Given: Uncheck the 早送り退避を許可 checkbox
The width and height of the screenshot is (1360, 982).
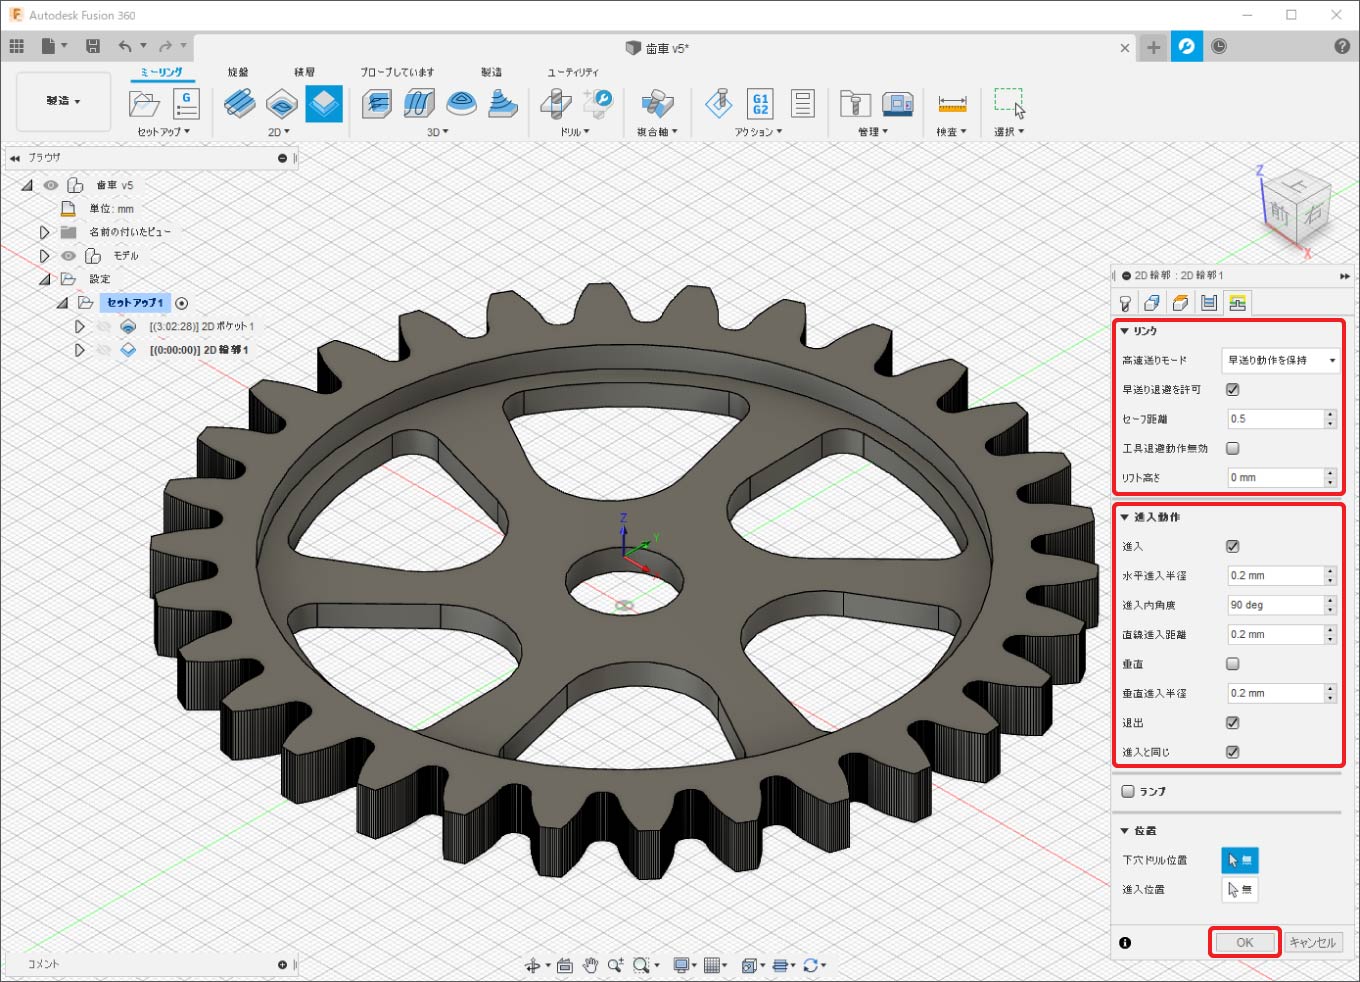Looking at the screenshot, I should click(x=1232, y=390).
